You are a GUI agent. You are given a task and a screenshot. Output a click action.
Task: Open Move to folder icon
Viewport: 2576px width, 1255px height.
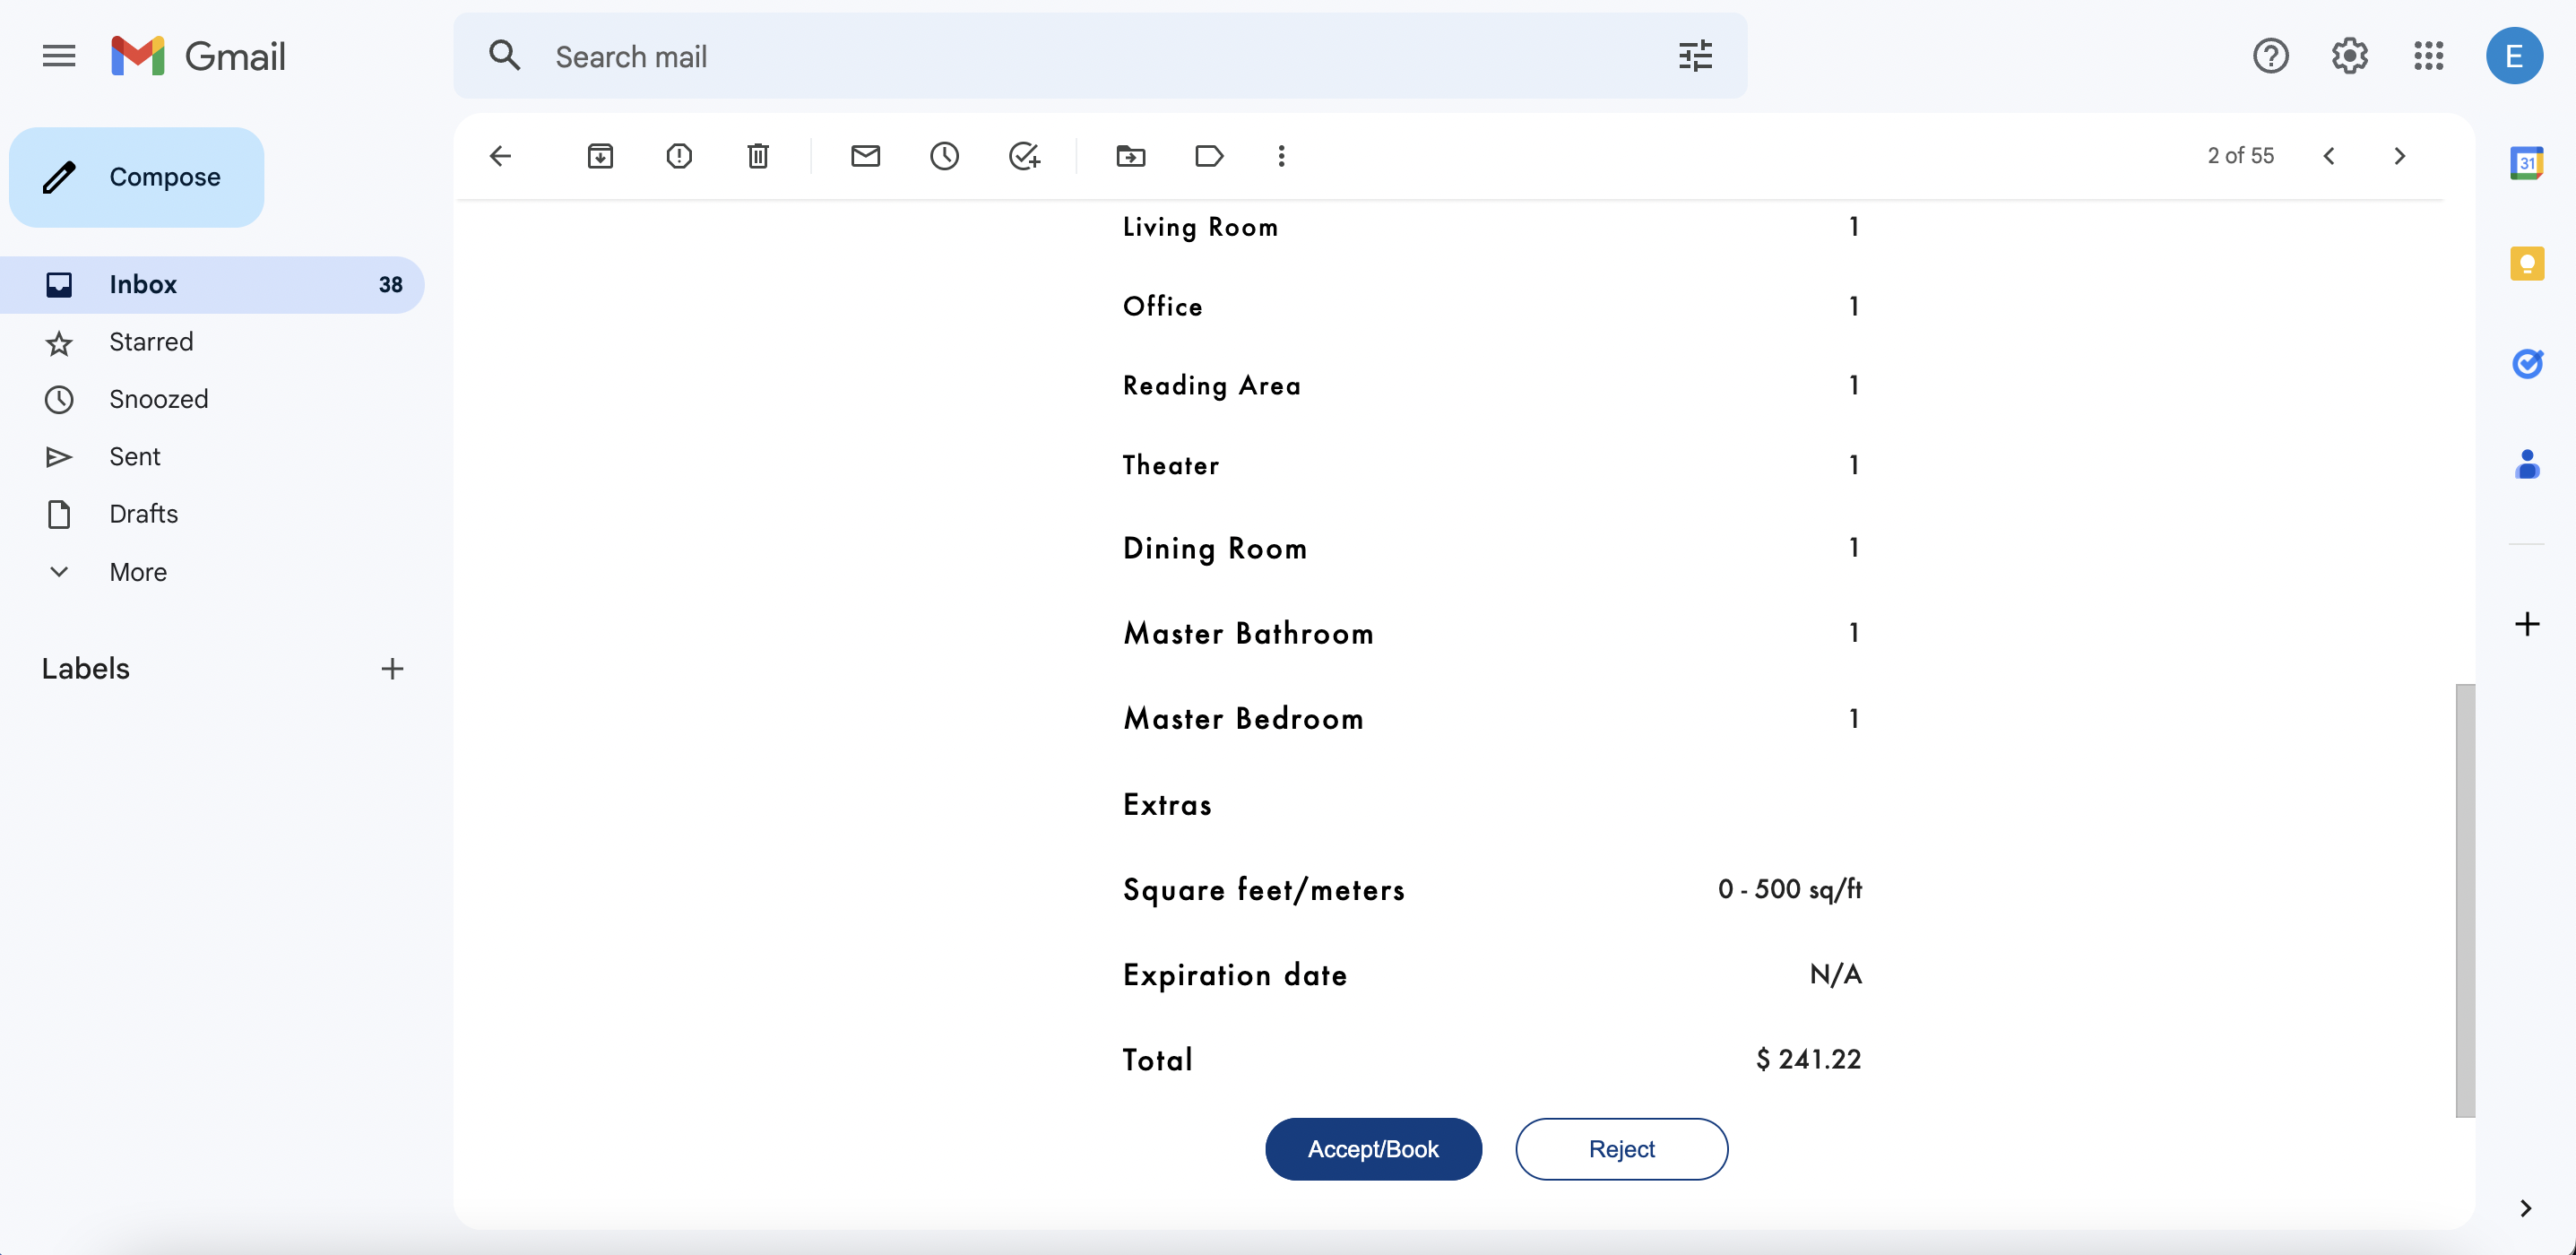[x=1130, y=156]
